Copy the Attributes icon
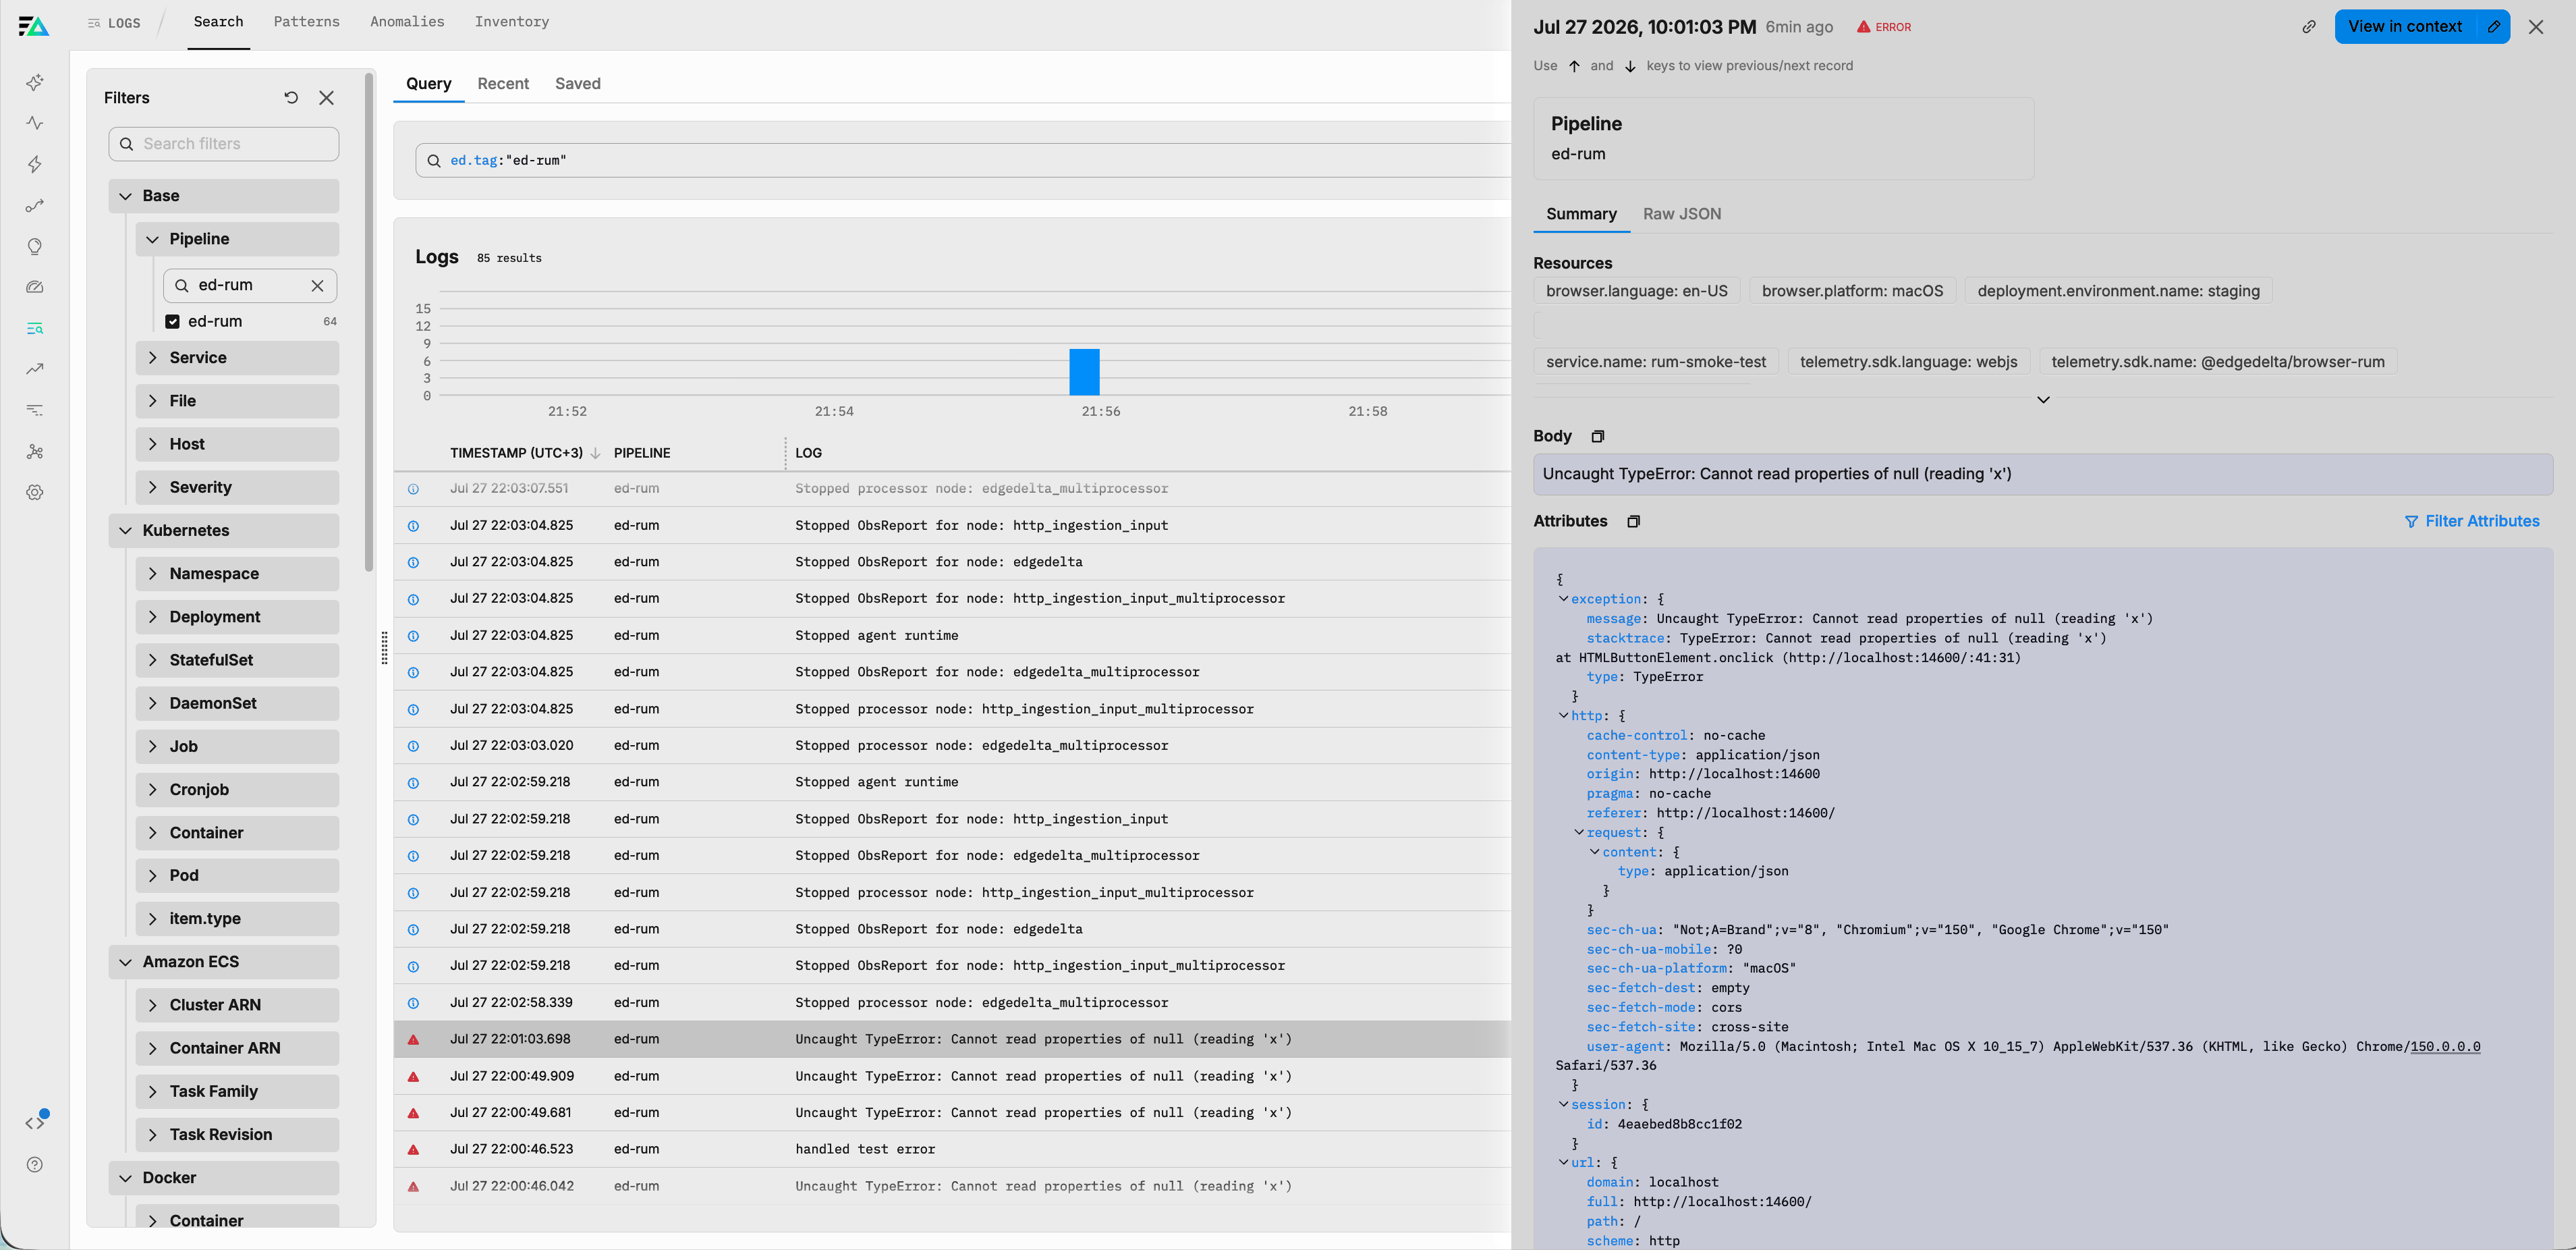This screenshot has height=1250, width=2576. pos(1634,521)
